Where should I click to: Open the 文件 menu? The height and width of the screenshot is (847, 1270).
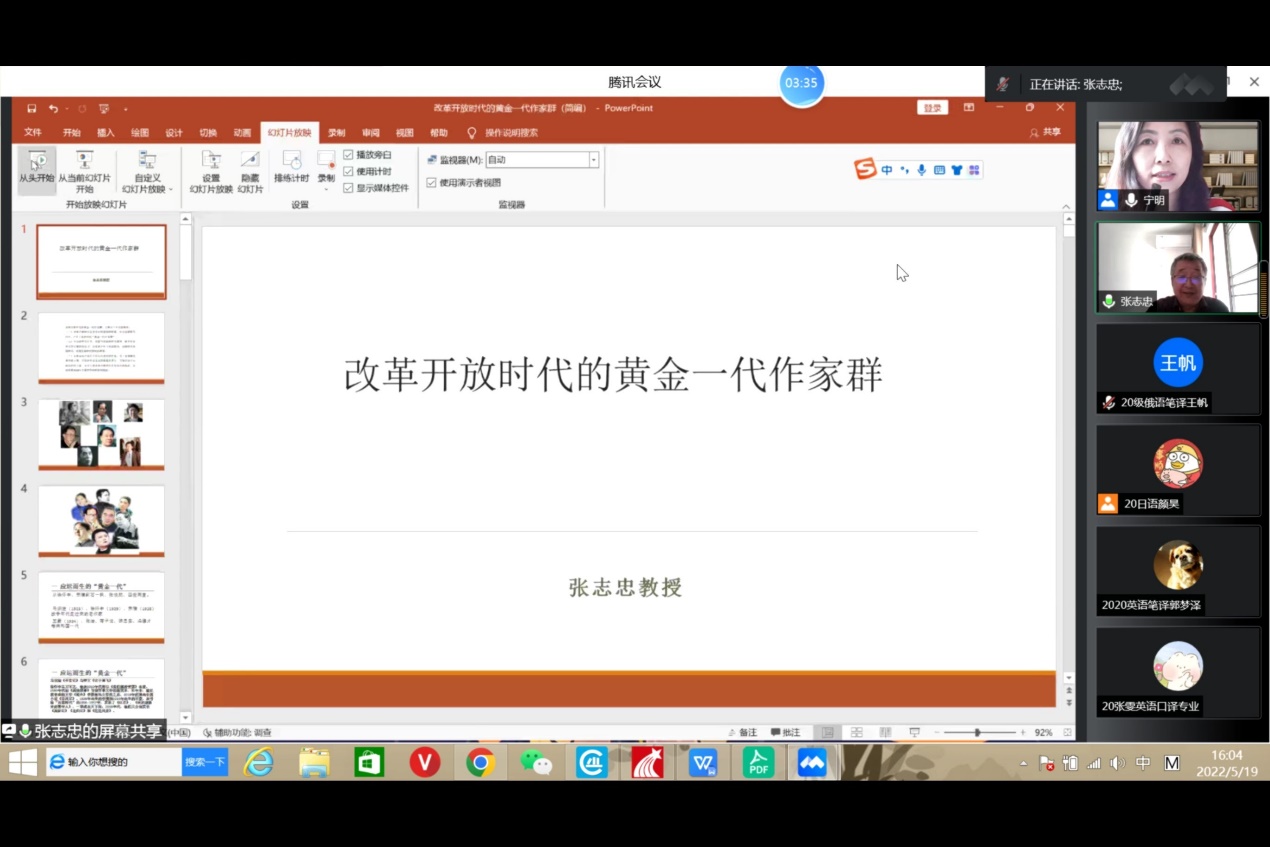(x=33, y=132)
